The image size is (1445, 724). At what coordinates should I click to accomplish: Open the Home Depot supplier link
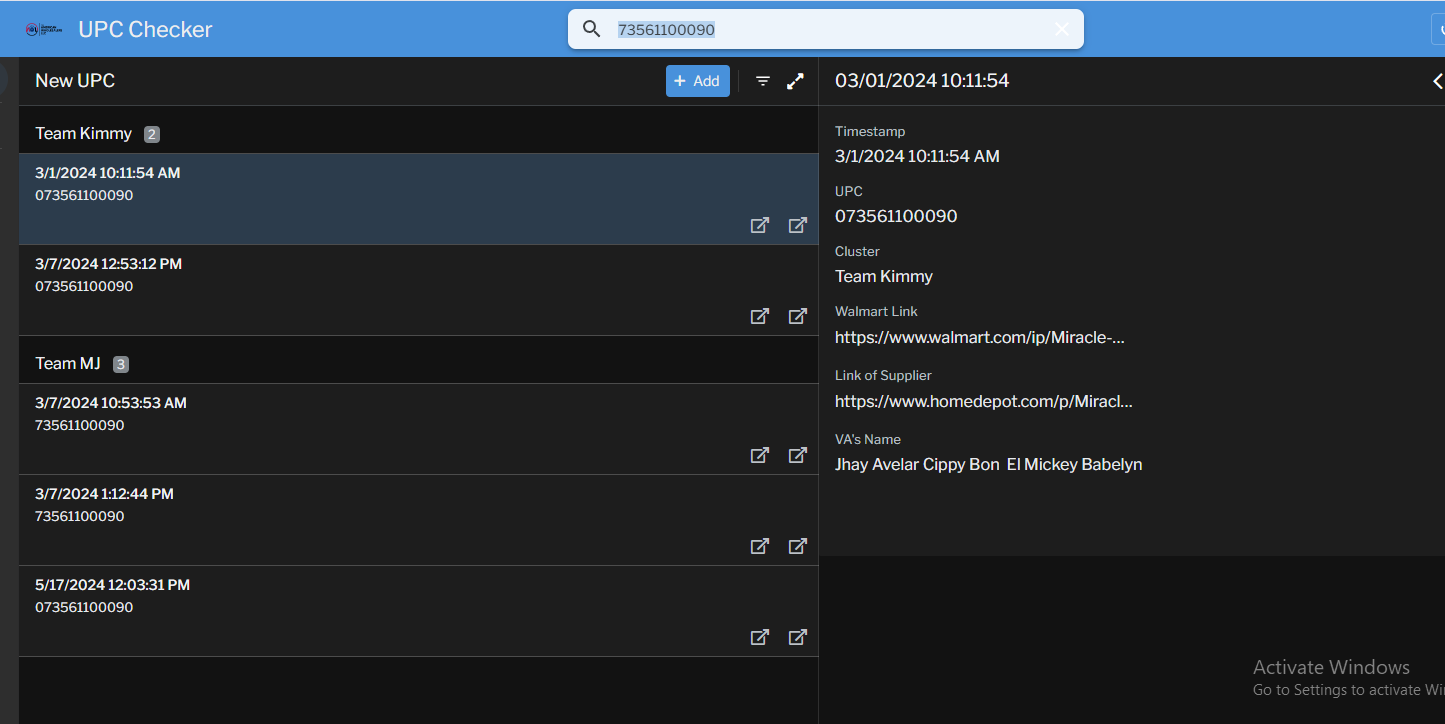pos(984,401)
